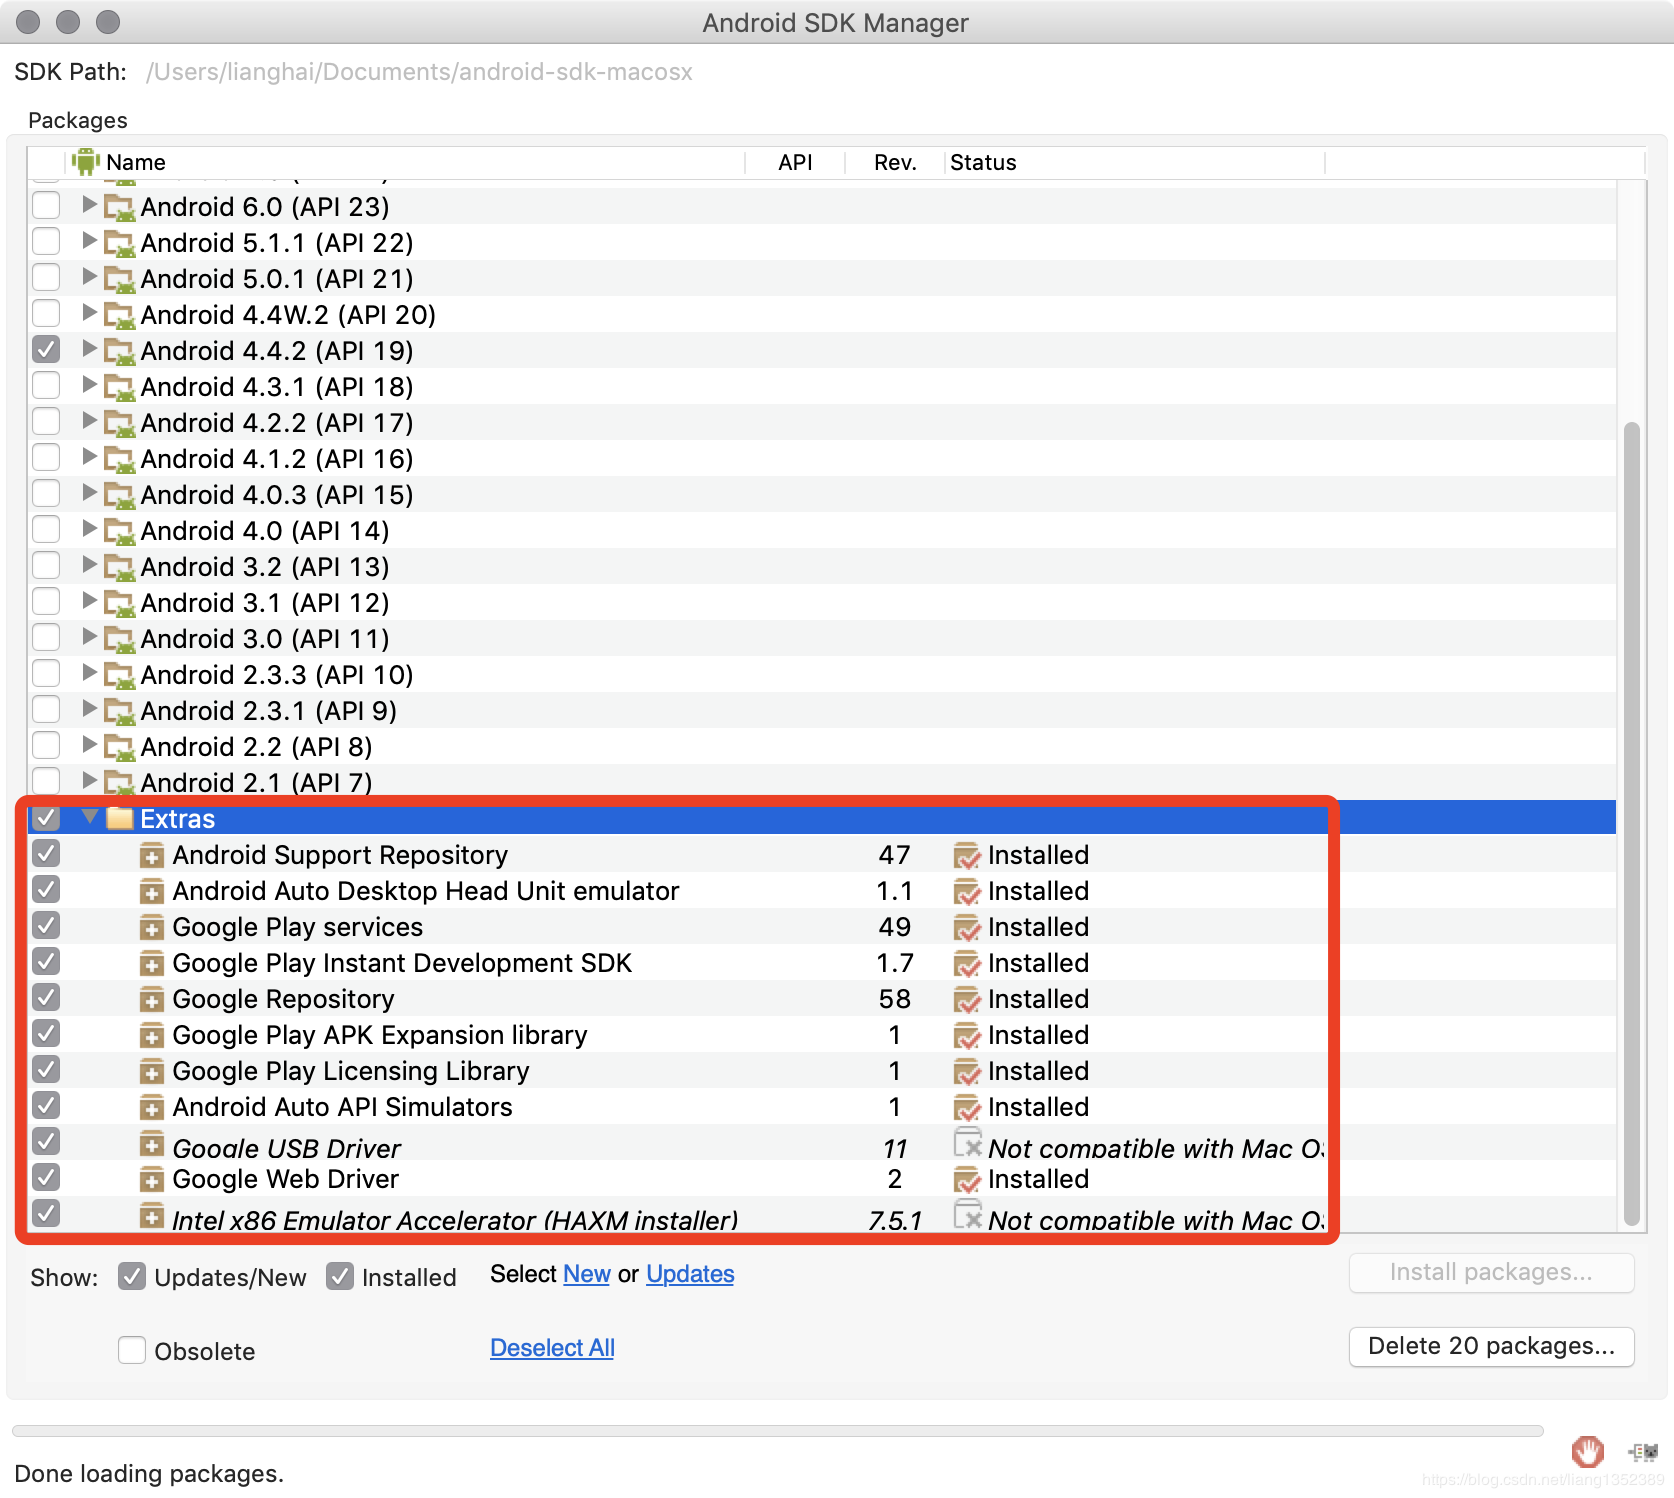This screenshot has height=1498, width=1674.
Task: Click the Android 6.0 (API 23) folder icon
Action: click(120, 207)
